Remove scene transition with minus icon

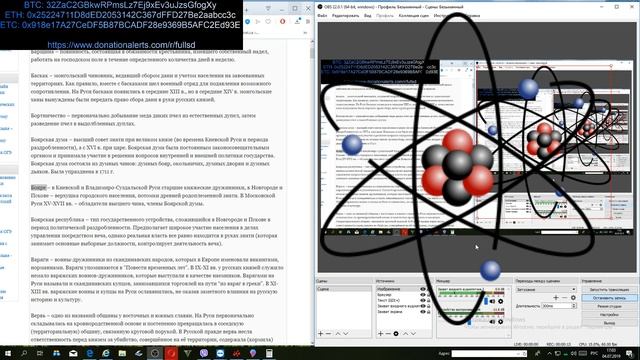tap(564, 298)
